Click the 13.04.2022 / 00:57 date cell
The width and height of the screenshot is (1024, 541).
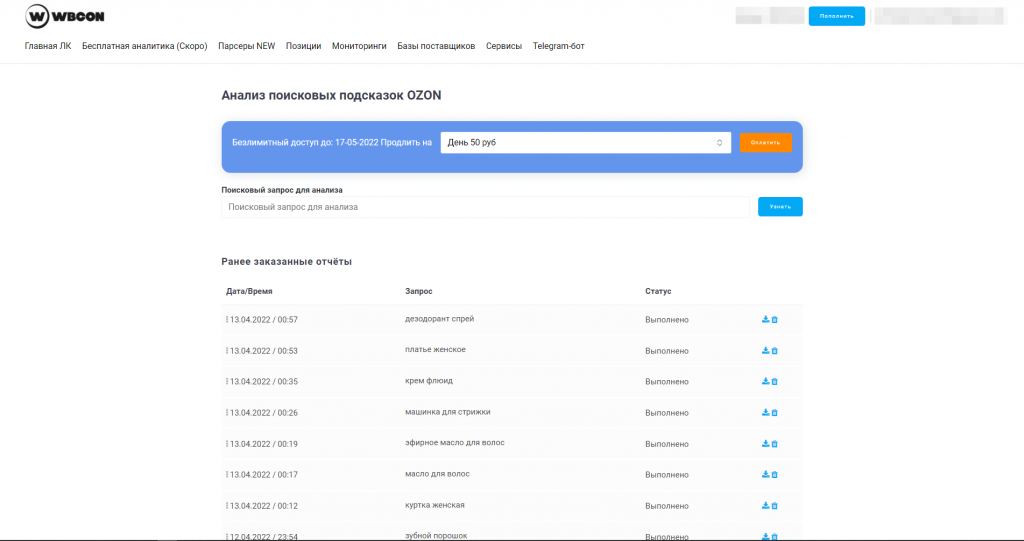[264, 320]
